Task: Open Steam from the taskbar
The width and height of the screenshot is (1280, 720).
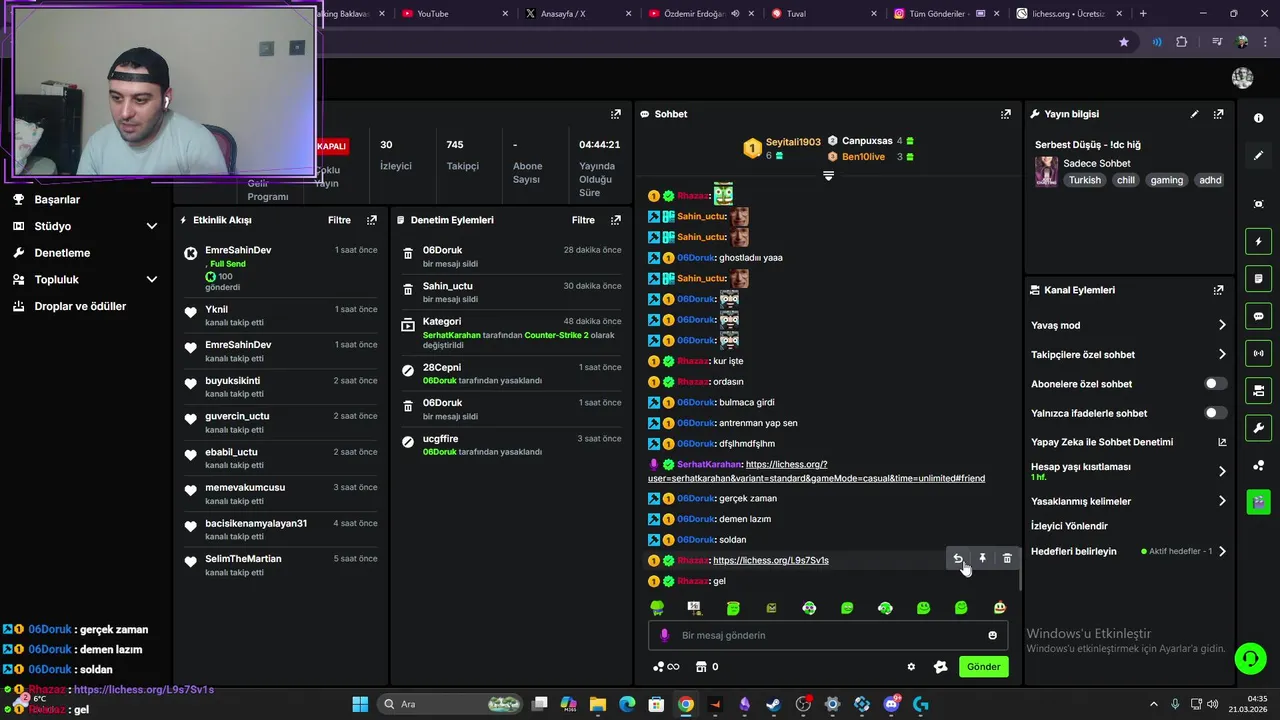Action: click(774, 704)
